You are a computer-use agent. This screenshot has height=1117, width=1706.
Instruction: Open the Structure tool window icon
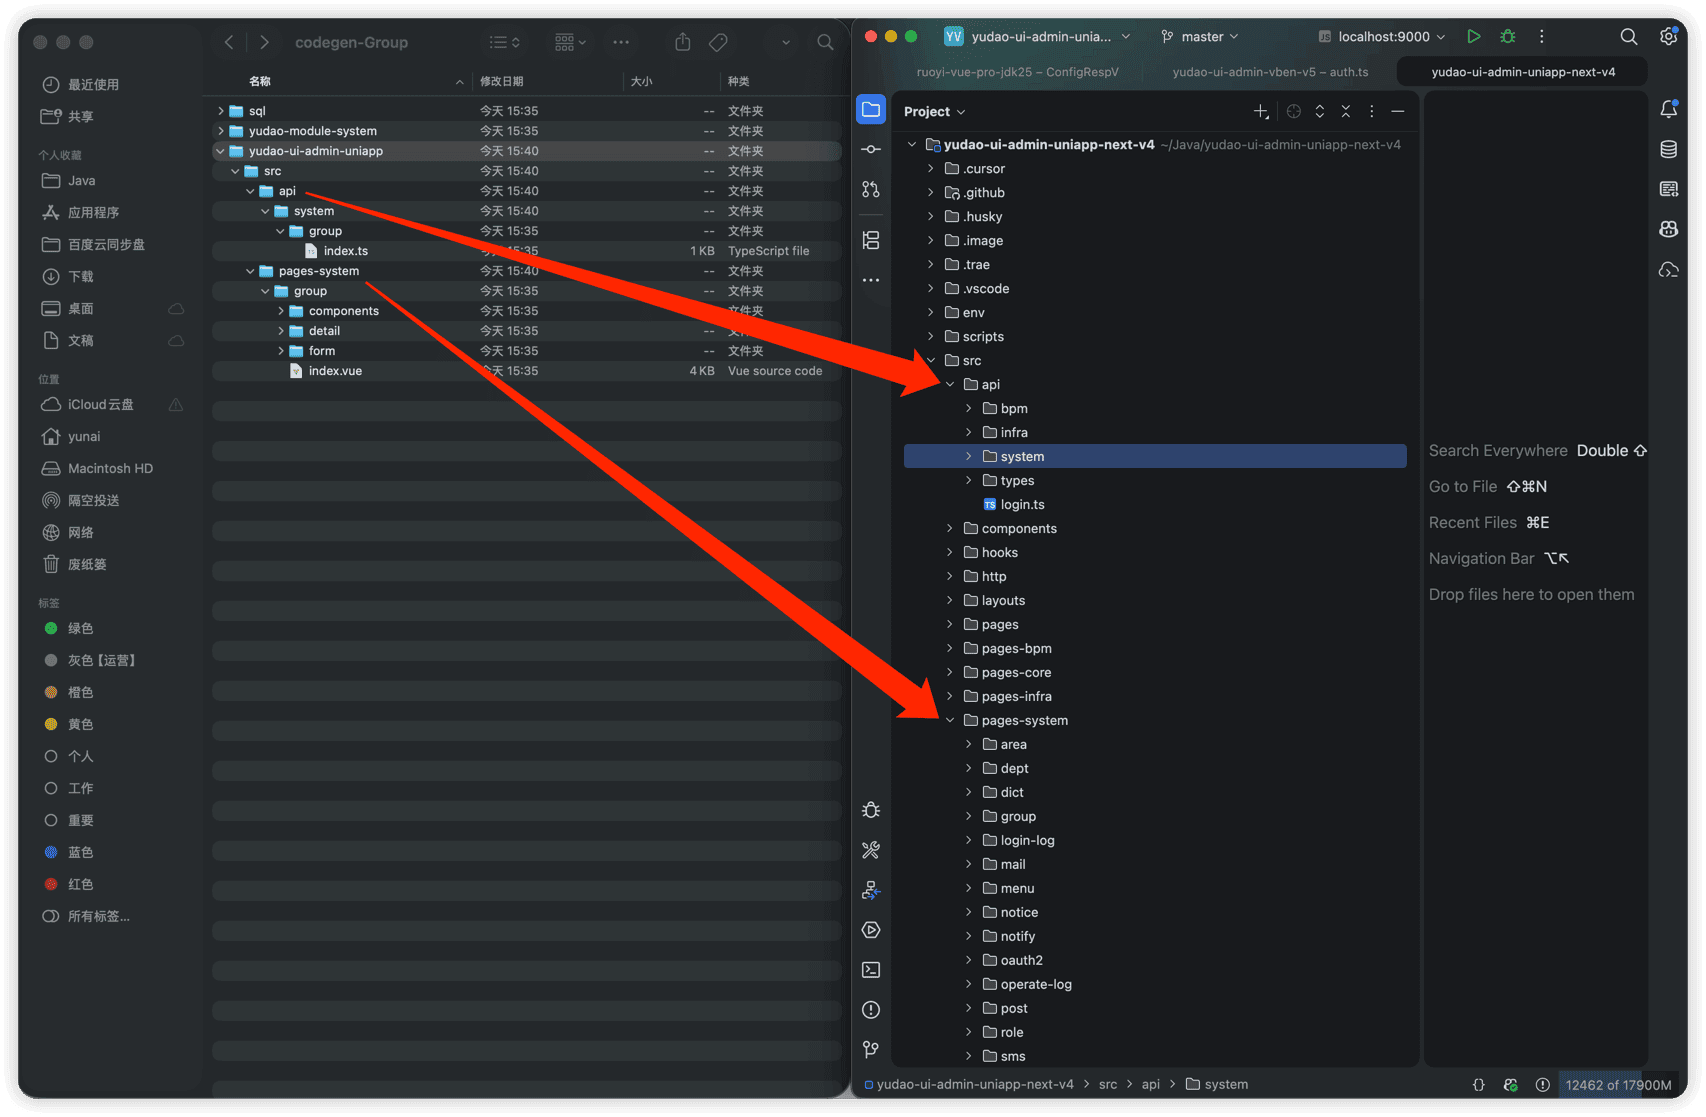click(871, 240)
